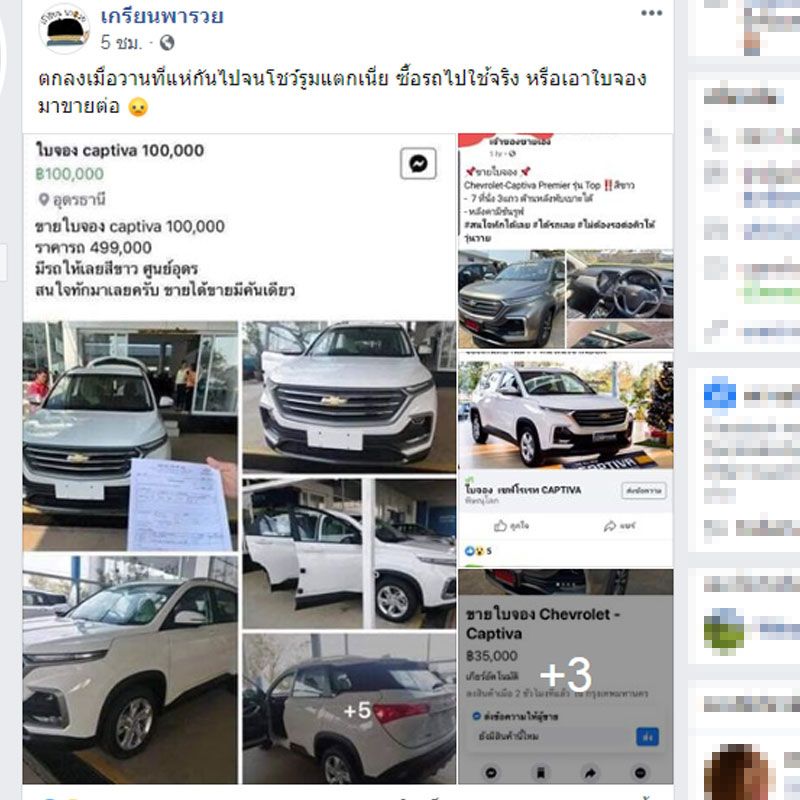Open the เกรียนพารวย page profile picture
This screenshot has width=800, height=800.
point(64,28)
